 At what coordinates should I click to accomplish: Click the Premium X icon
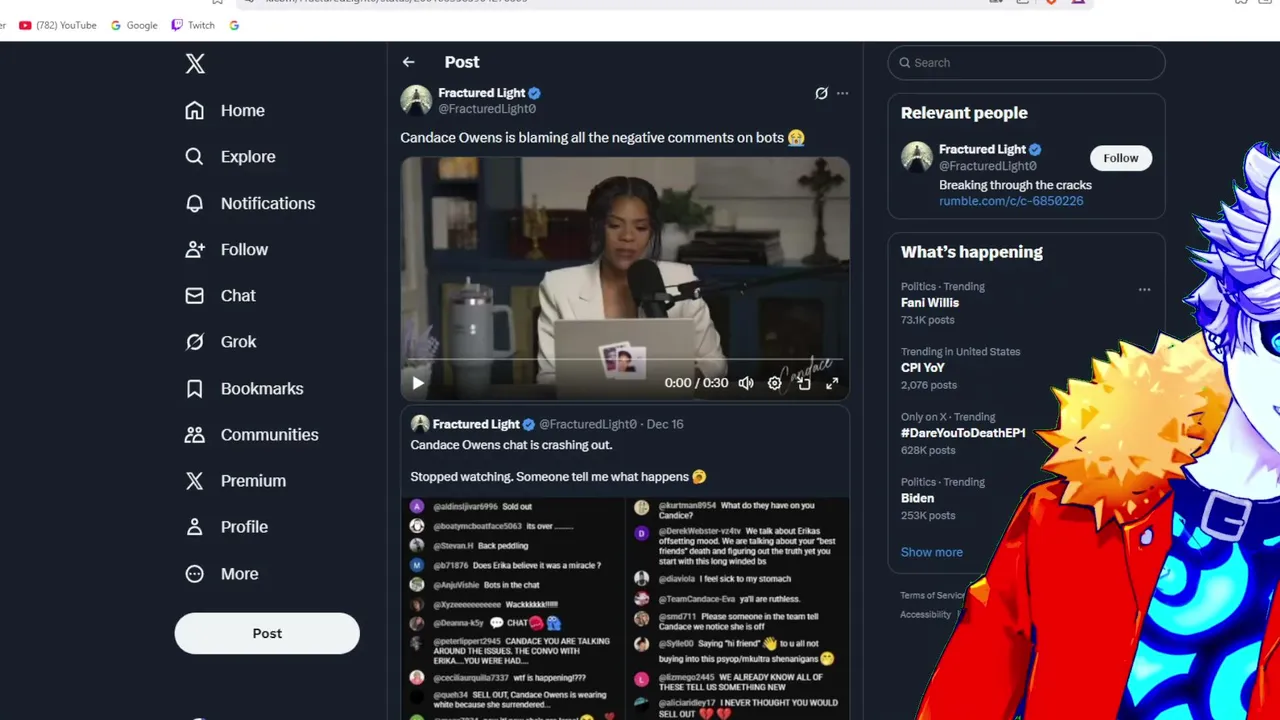pos(195,481)
